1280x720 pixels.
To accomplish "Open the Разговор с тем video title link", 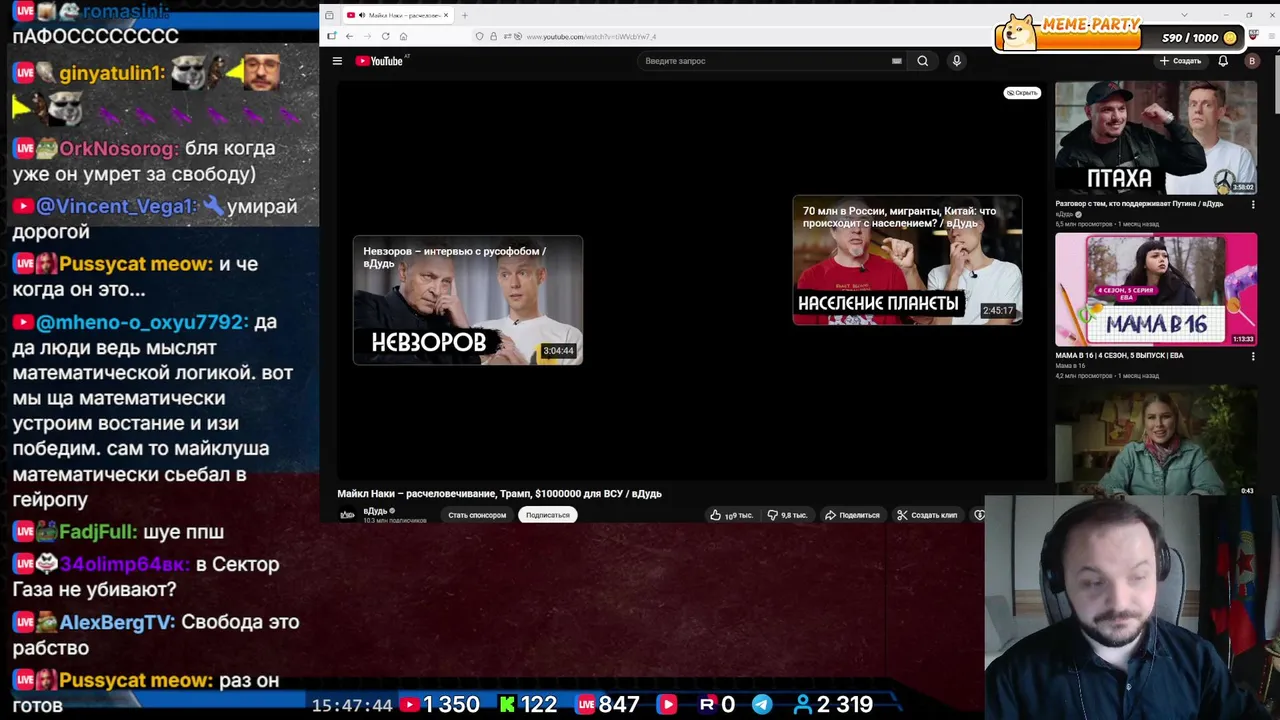I will click(x=1139, y=204).
